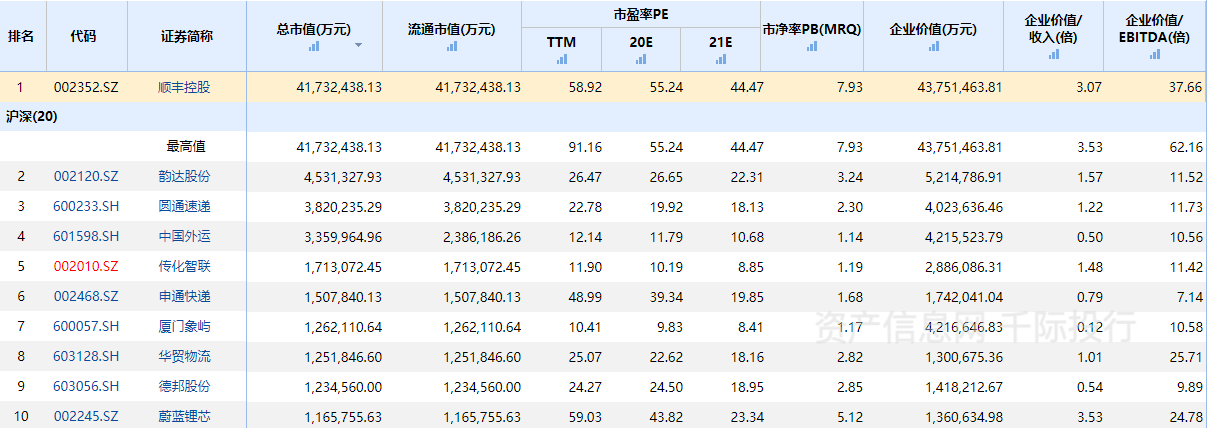Open the chart icon under TTM
The width and height of the screenshot is (1232, 428).
click(561, 59)
